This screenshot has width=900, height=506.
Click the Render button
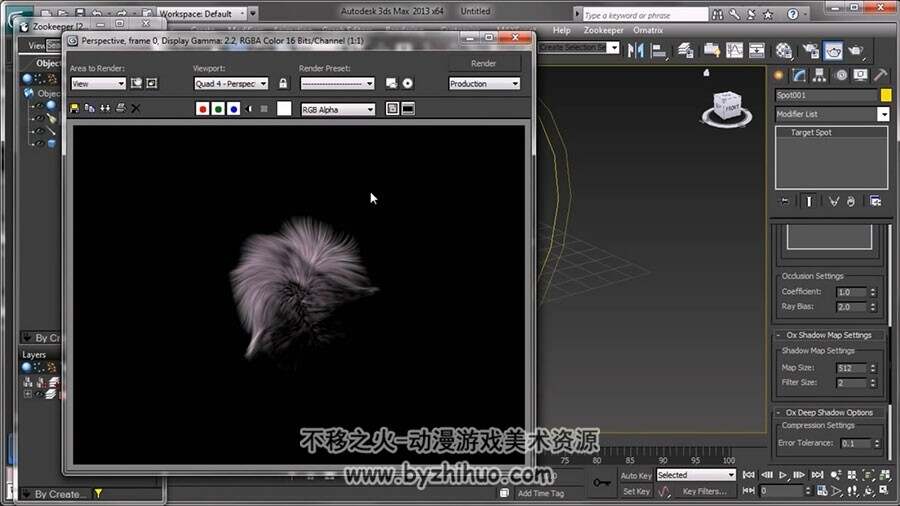point(483,64)
